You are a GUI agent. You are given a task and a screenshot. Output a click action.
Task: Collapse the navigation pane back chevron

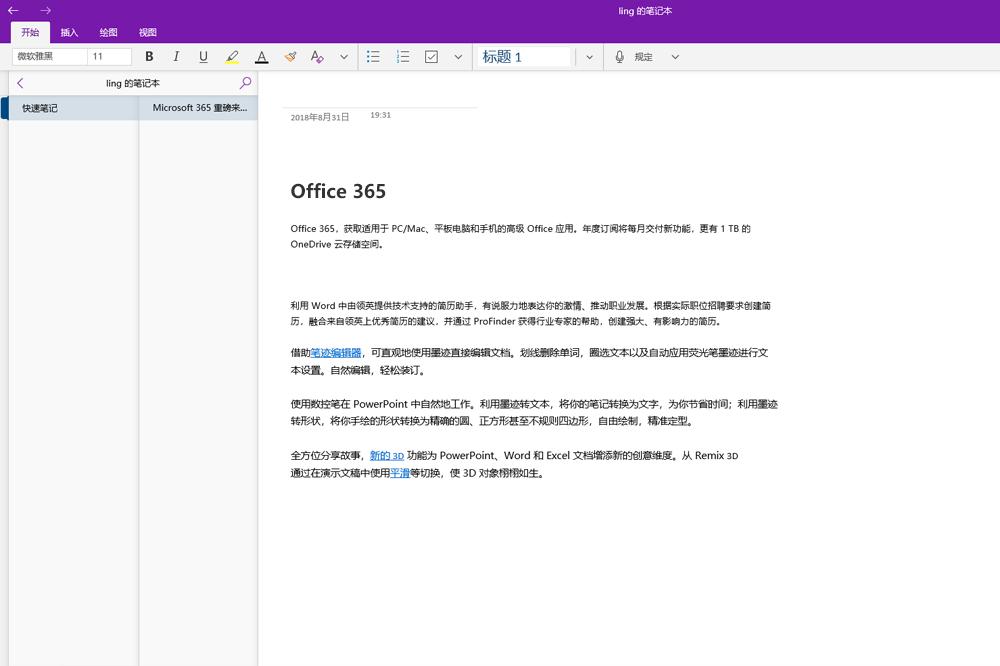(x=20, y=83)
